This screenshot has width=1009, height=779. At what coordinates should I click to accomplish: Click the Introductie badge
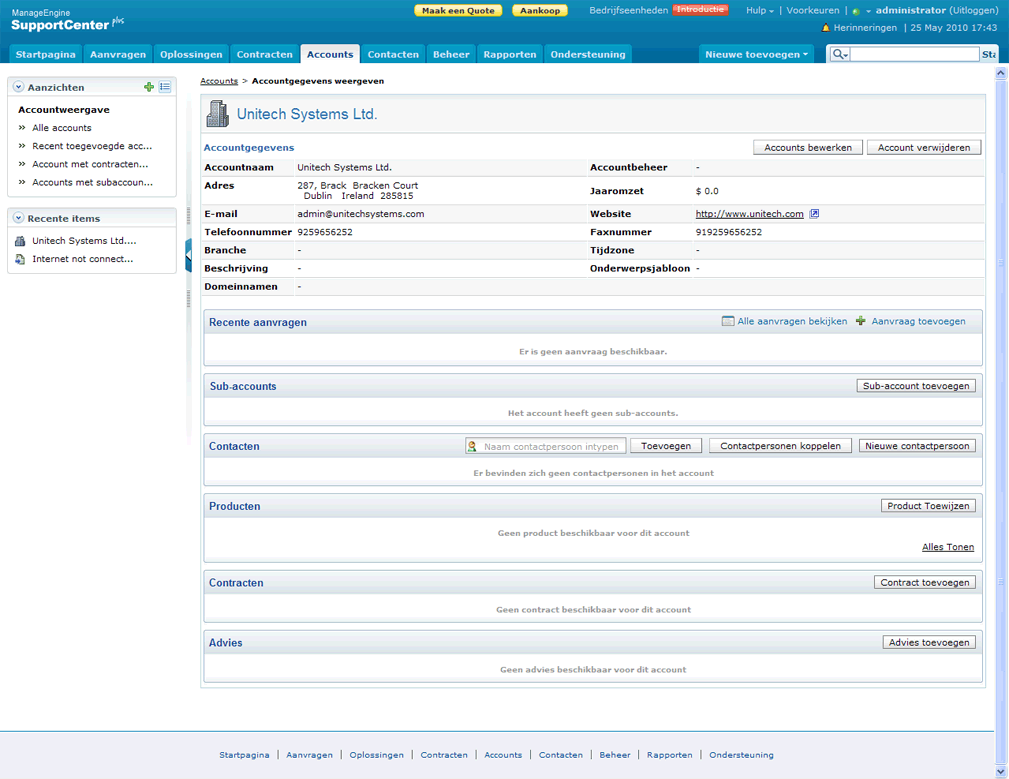701,10
